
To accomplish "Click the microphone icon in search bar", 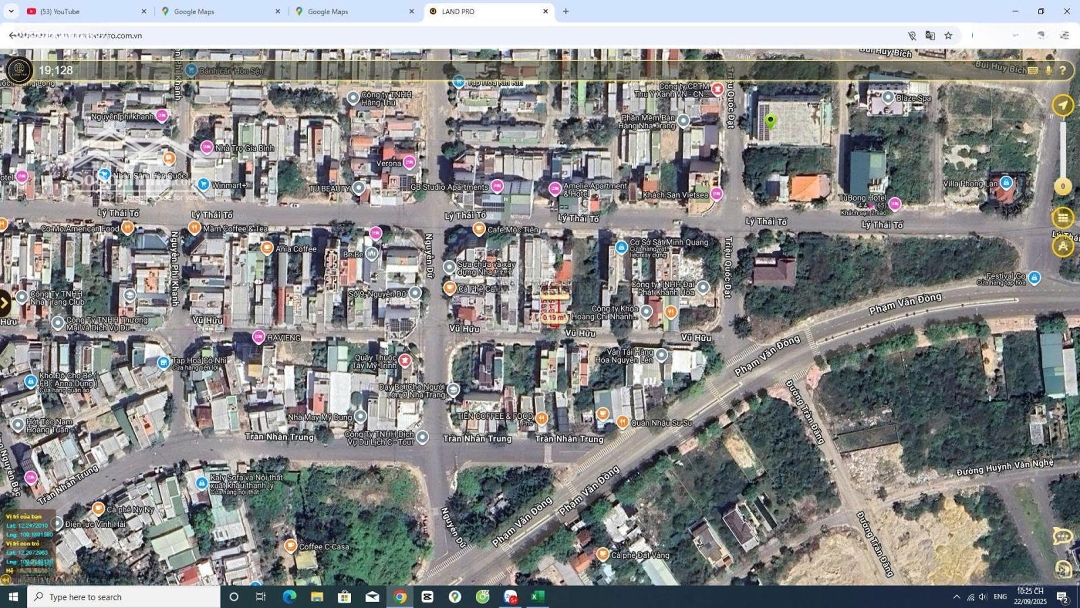I will [x=1048, y=71].
